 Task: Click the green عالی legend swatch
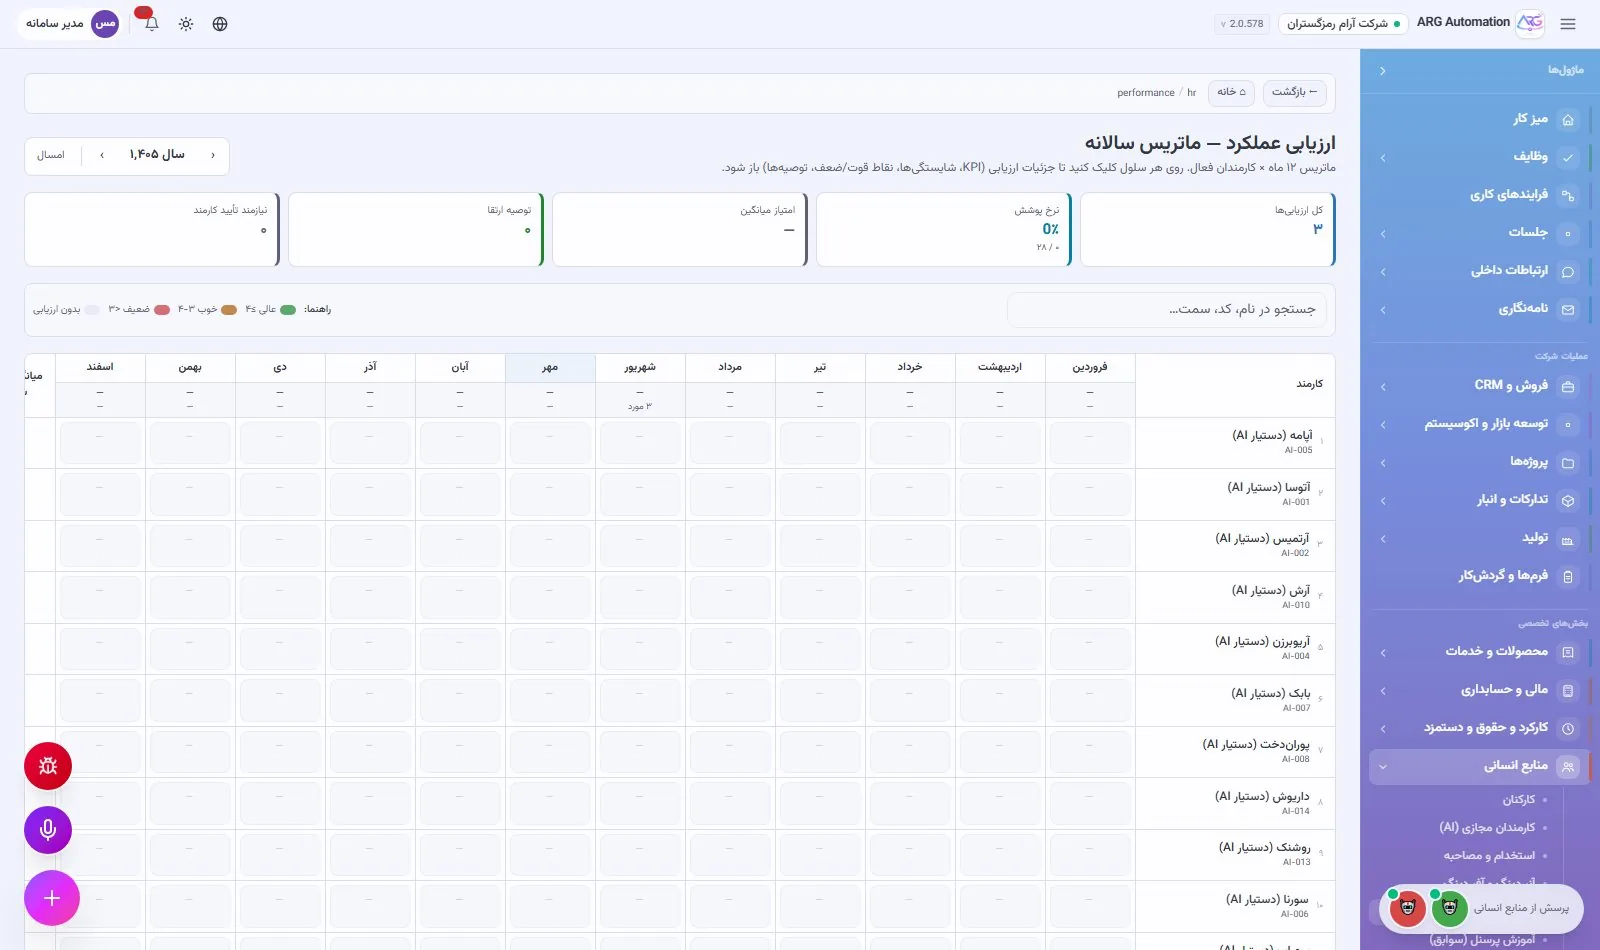(x=288, y=310)
